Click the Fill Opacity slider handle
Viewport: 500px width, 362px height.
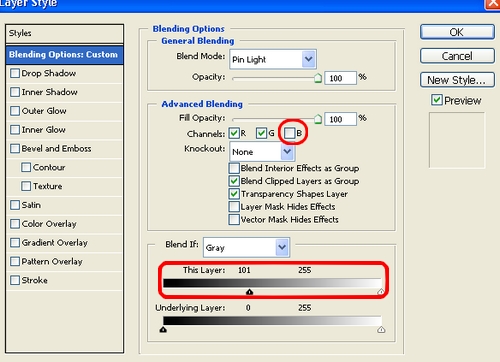tap(318, 119)
